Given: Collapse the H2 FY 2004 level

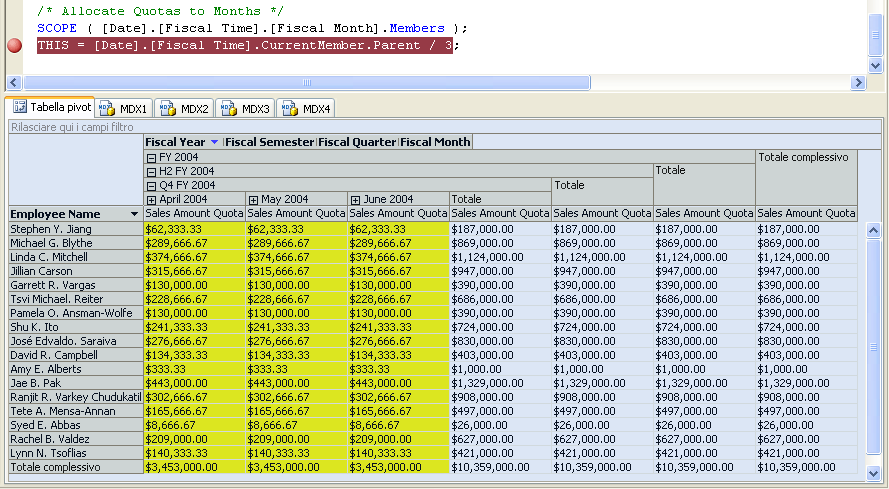Looking at the screenshot, I should tap(151, 171).
